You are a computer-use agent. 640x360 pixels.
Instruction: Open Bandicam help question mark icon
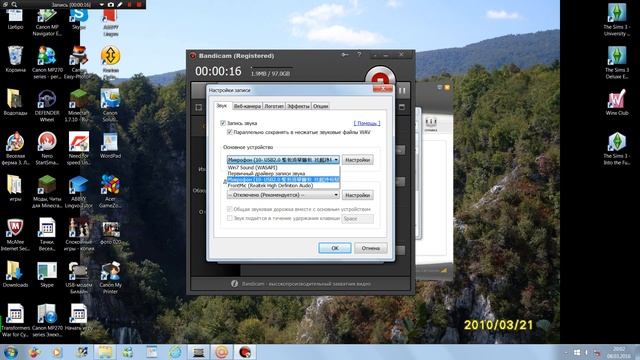(x=359, y=55)
